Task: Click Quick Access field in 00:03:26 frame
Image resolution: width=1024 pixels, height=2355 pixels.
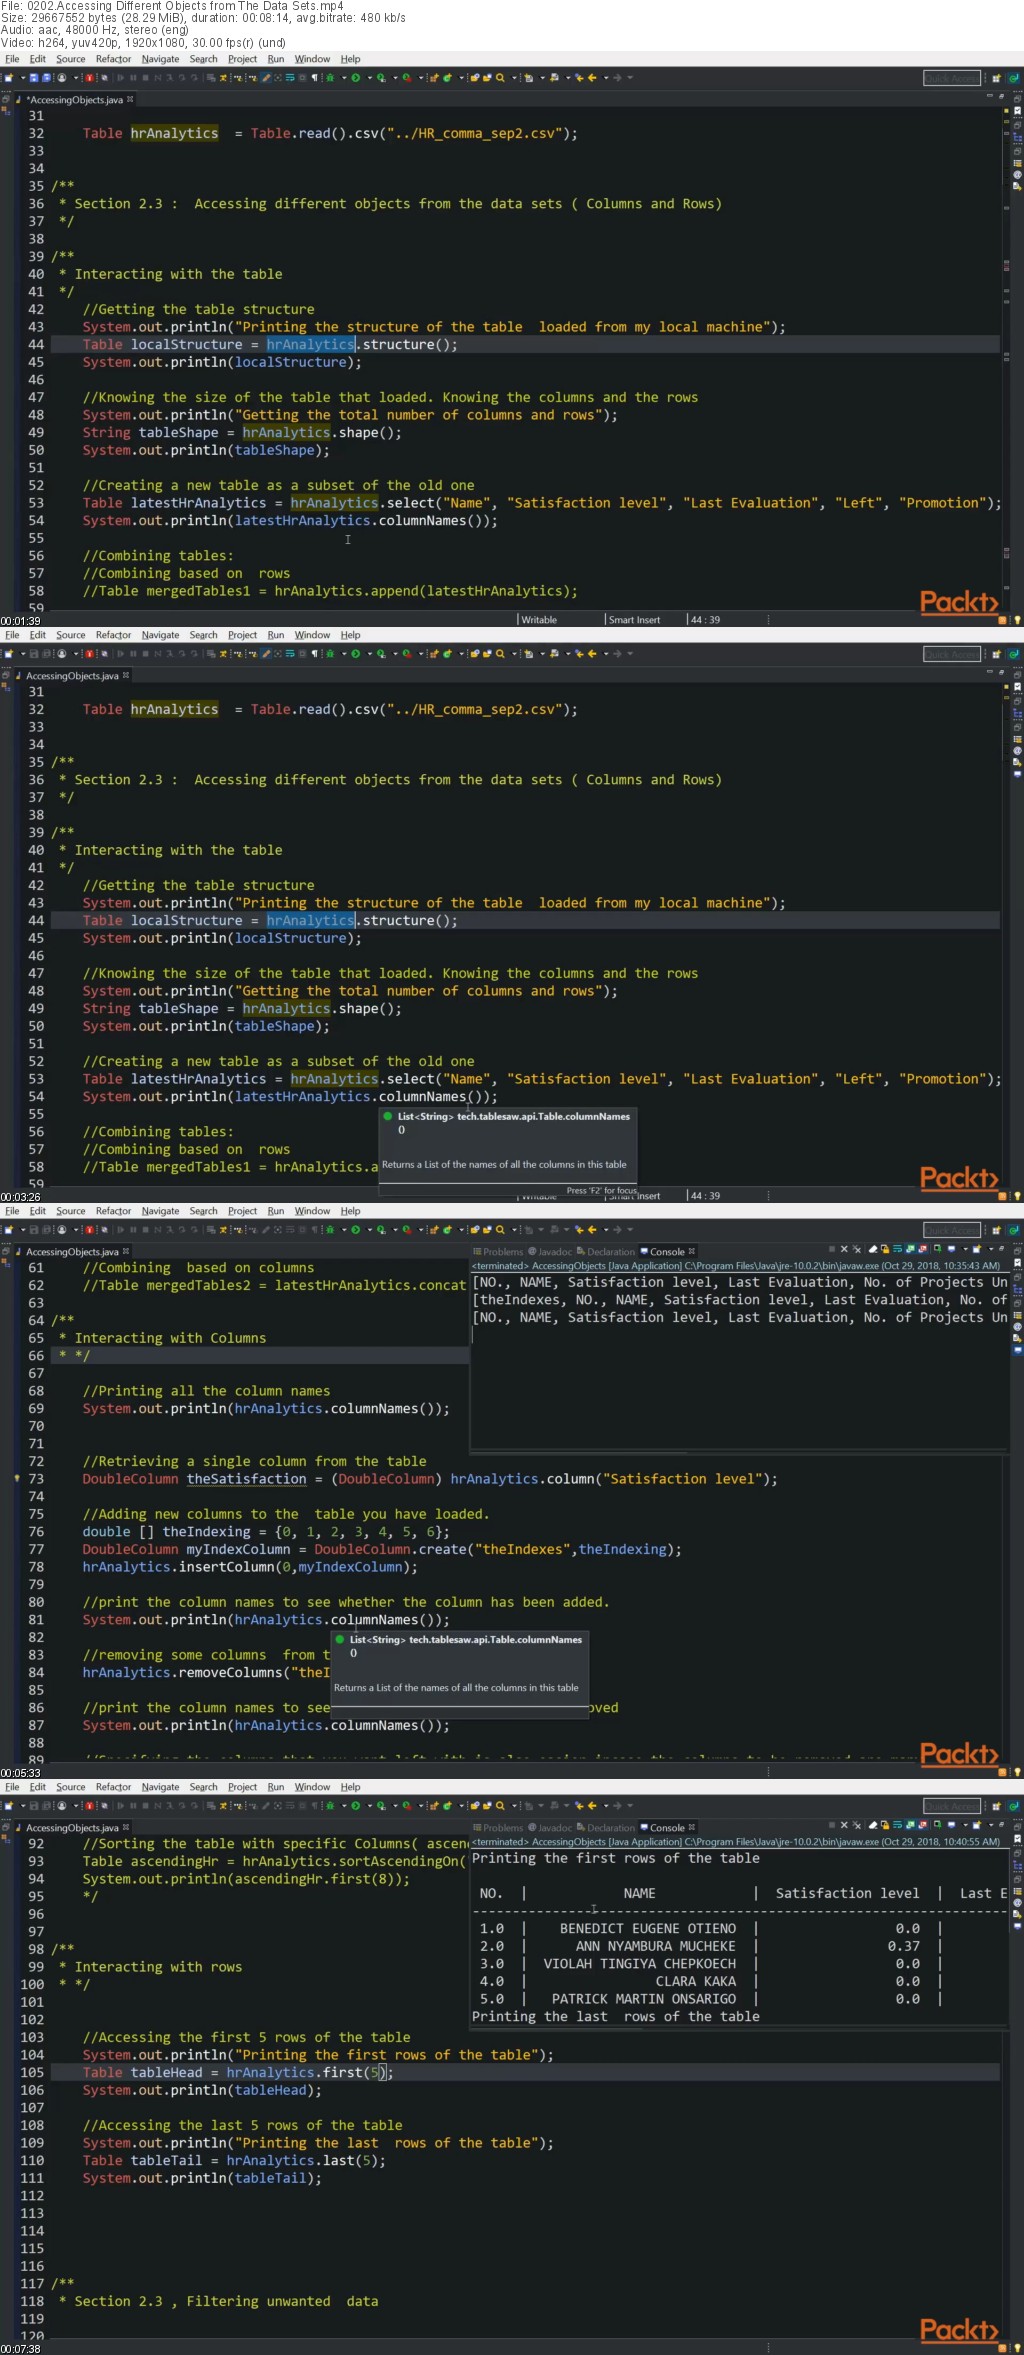Action: (951, 654)
